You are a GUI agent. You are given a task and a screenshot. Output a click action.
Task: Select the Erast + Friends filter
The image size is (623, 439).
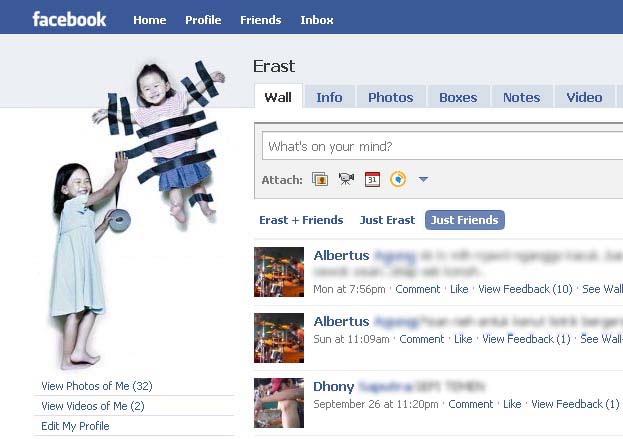(x=301, y=220)
